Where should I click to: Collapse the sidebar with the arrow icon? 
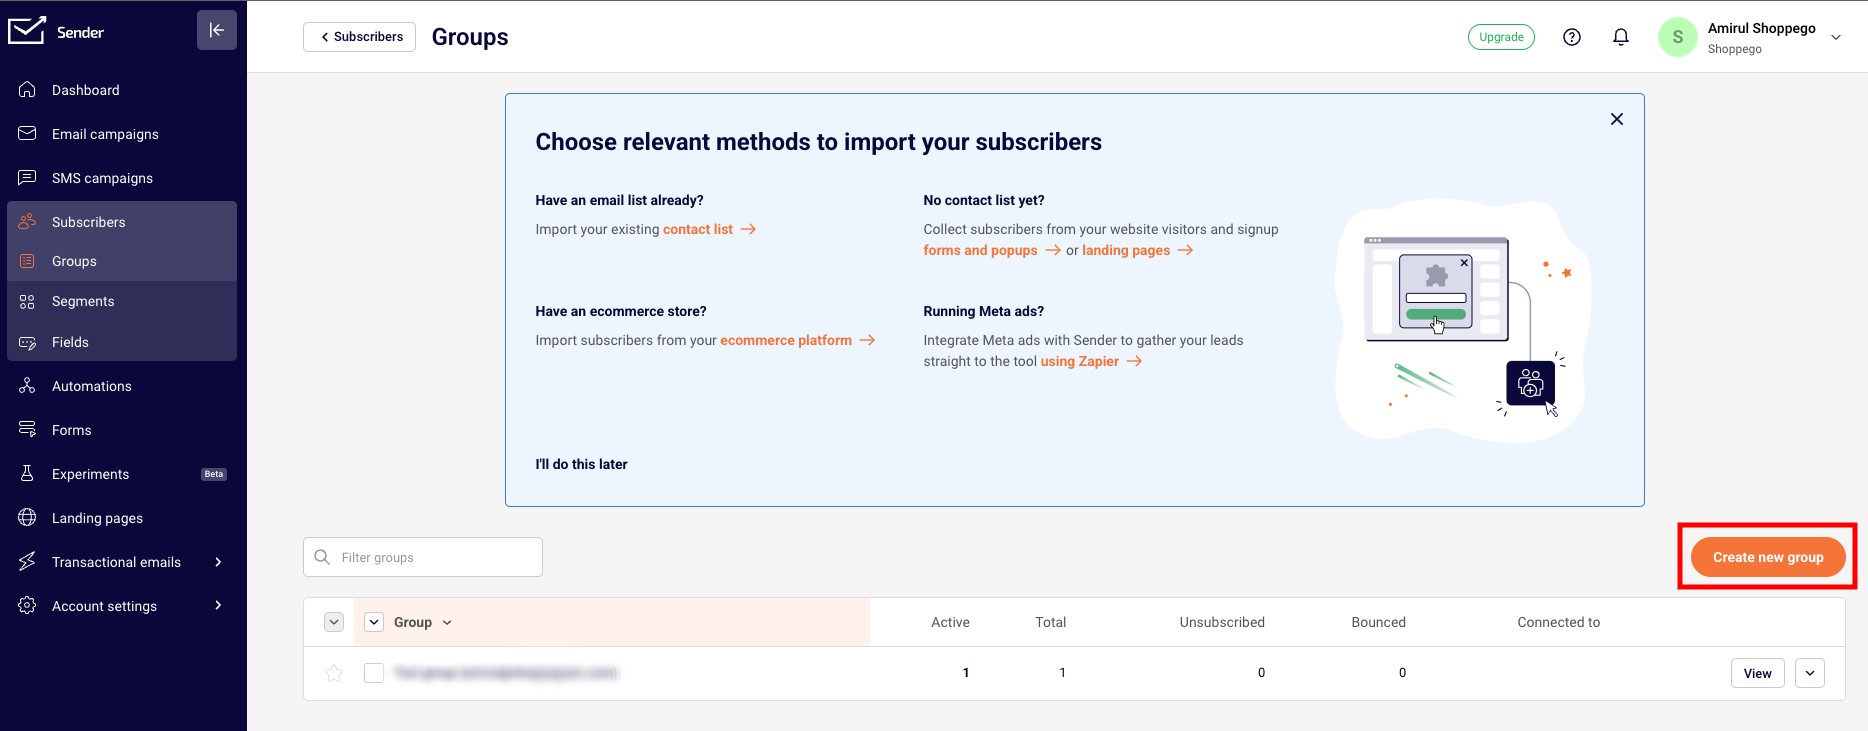tap(217, 30)
